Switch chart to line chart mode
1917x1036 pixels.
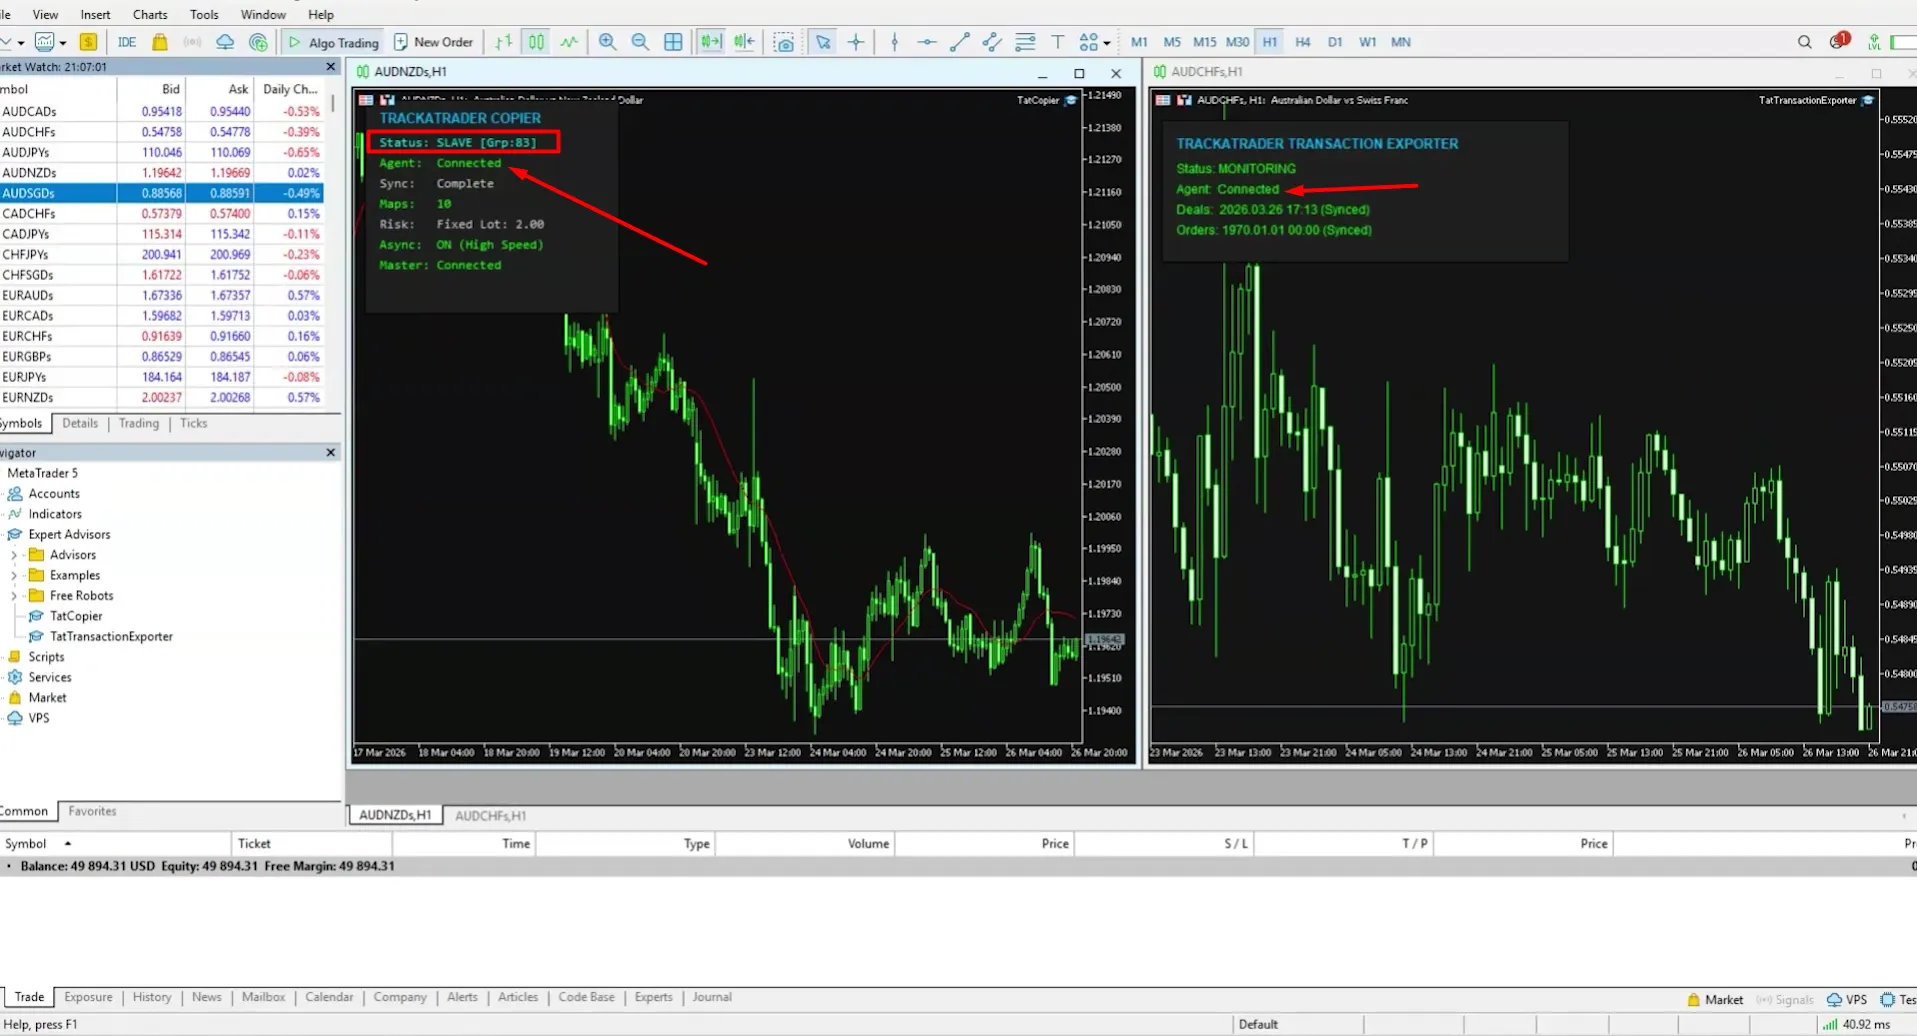(x=569, y=42)
